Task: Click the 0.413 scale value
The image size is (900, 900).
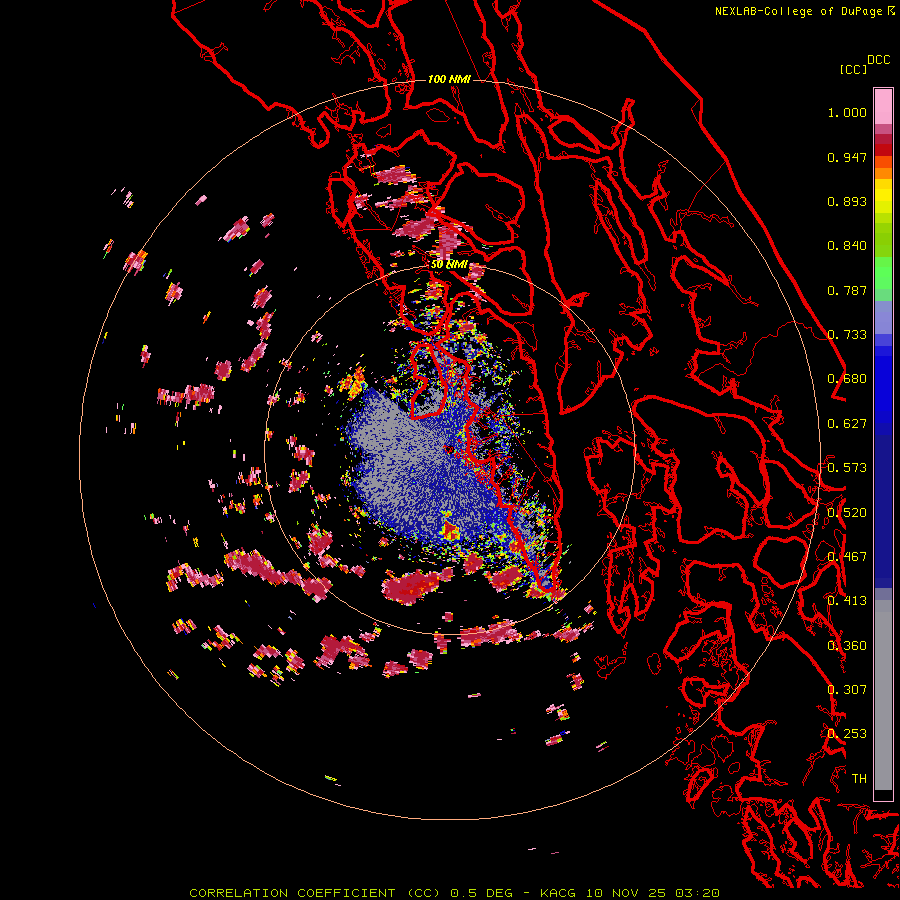Action: [x=847, y=601]
